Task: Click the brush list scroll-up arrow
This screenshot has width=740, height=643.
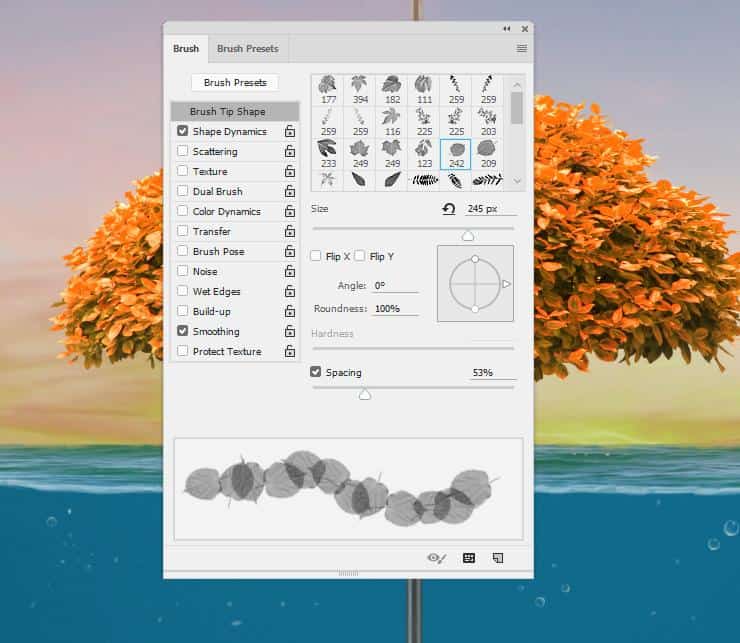Action: 517,85
